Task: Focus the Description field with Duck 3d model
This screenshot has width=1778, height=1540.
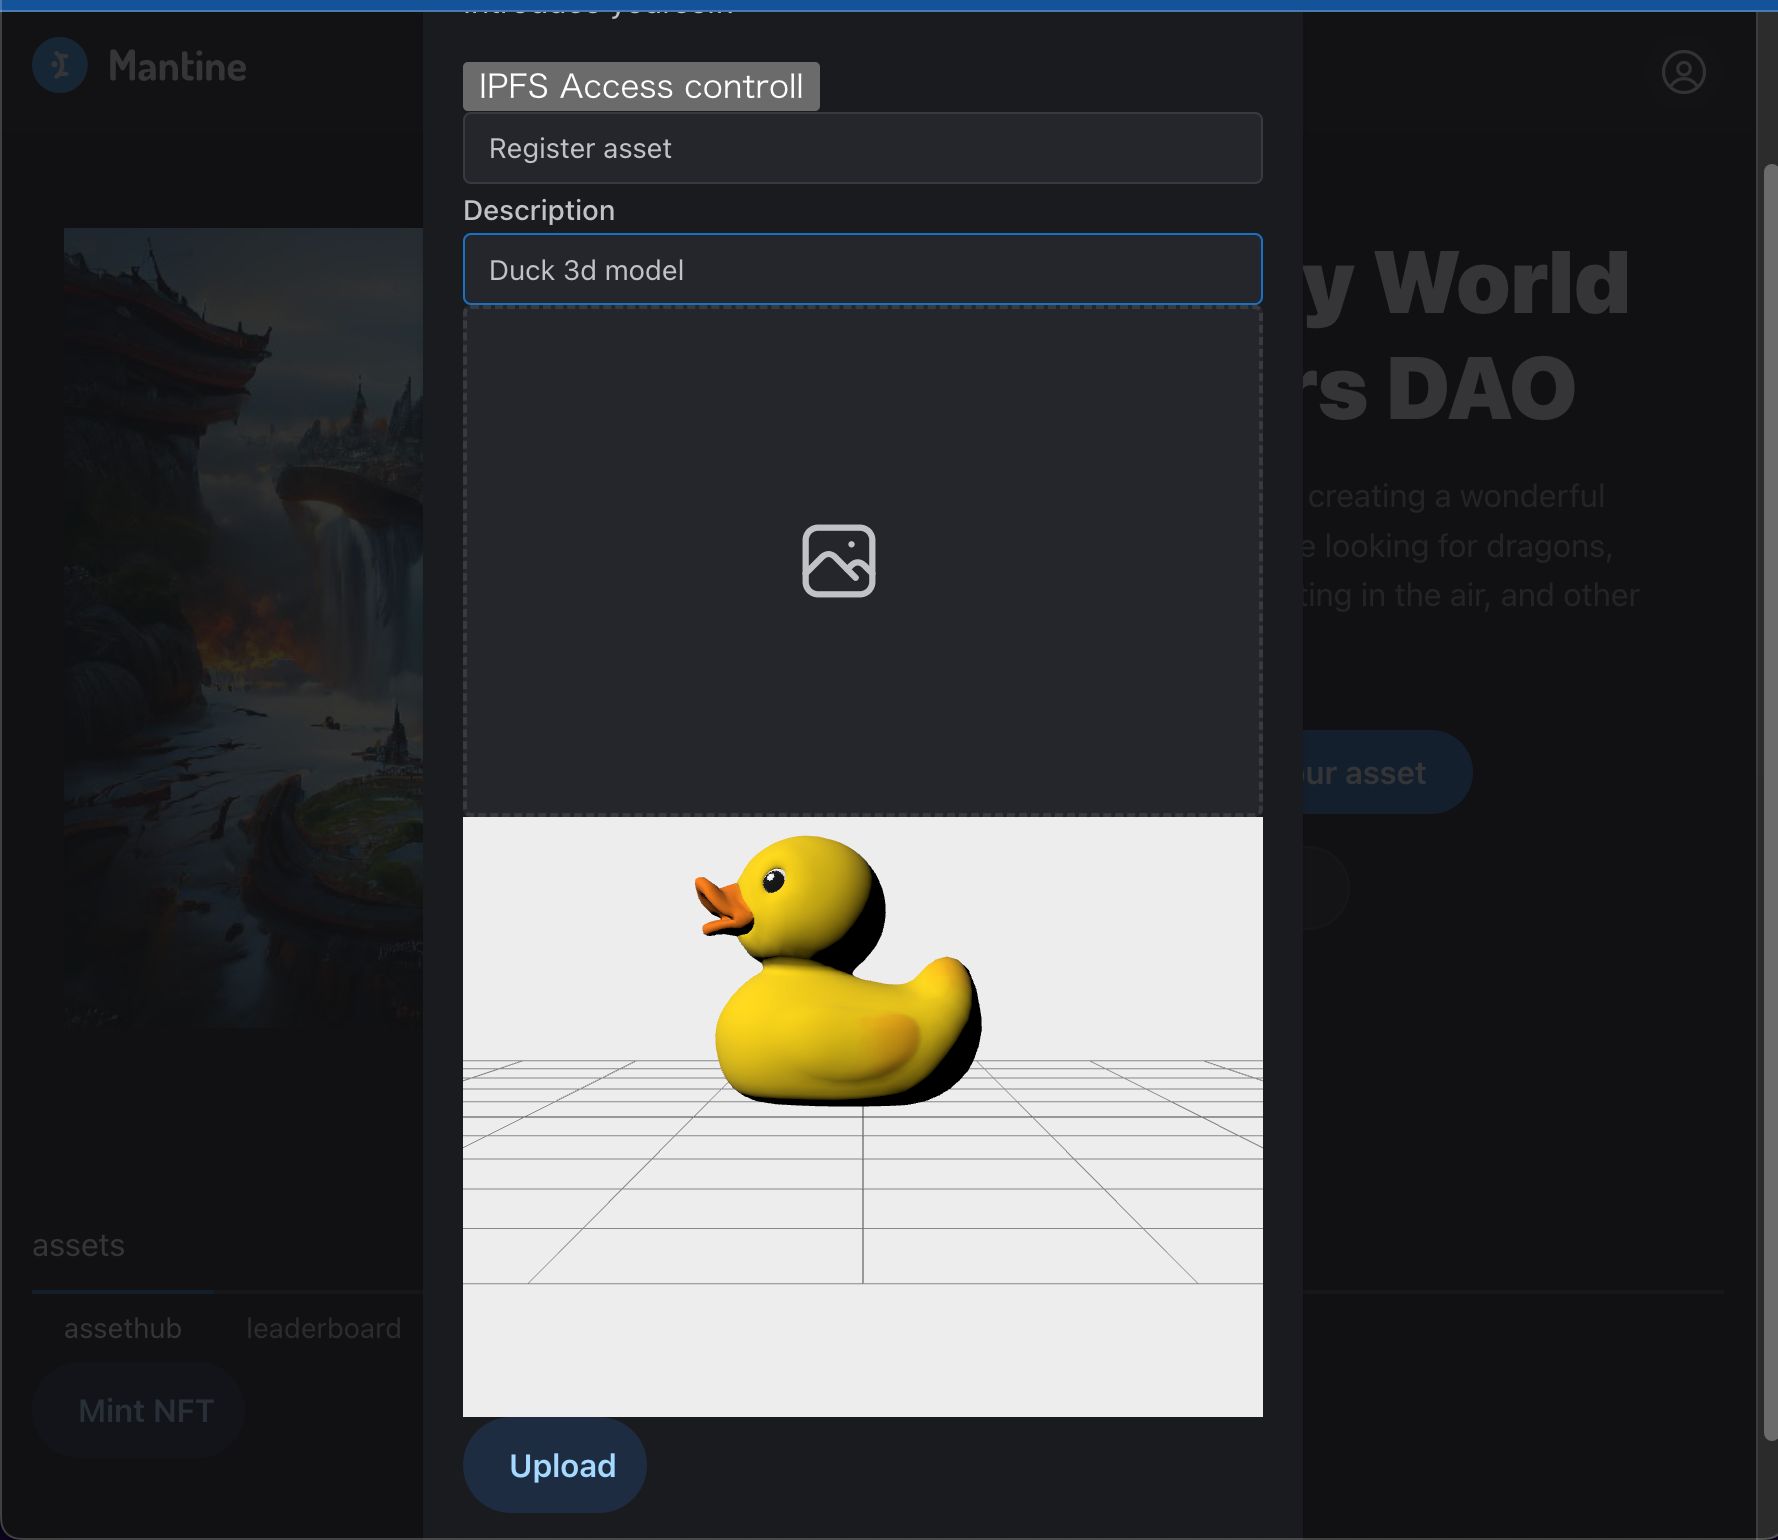Action: (862, 269)
